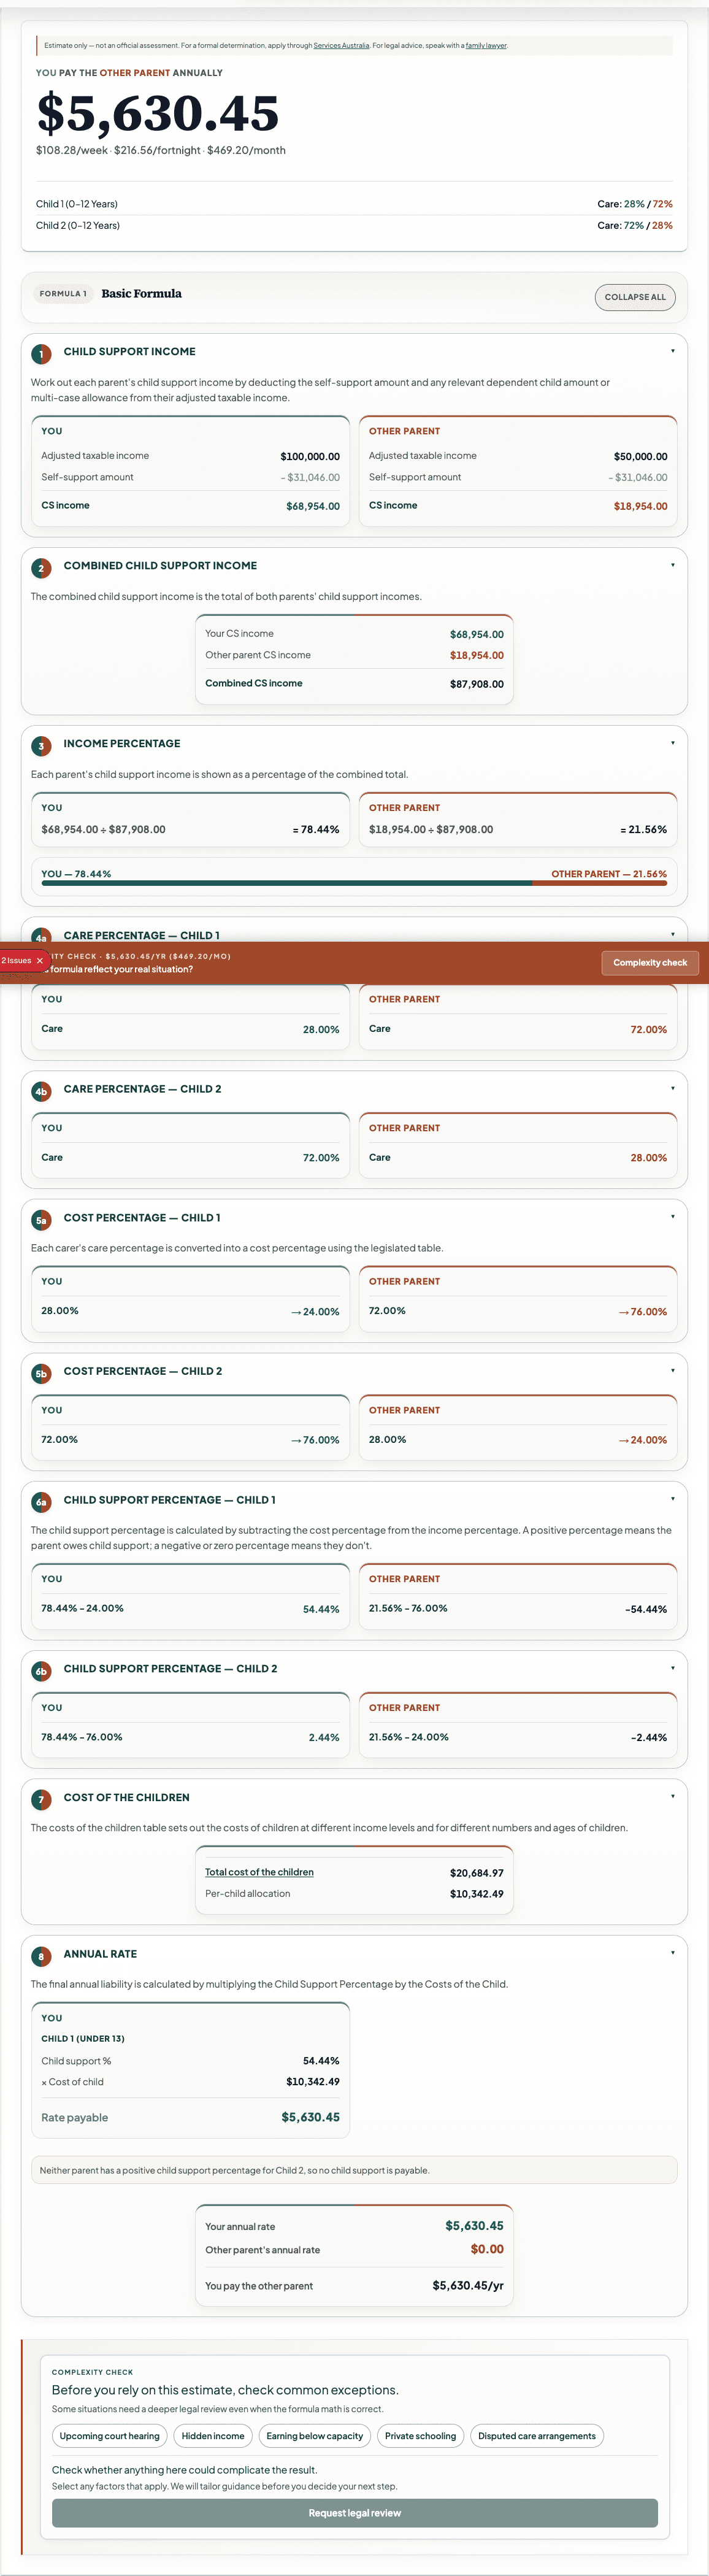Click the Child 1 (0–12 Years) row
Screen dimensions: 709x2576
[x=354, y=204]
